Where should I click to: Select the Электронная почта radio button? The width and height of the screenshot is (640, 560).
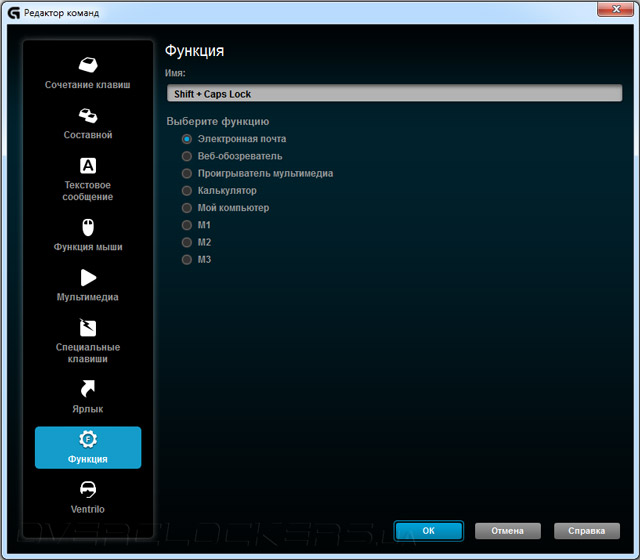[187, 139]
